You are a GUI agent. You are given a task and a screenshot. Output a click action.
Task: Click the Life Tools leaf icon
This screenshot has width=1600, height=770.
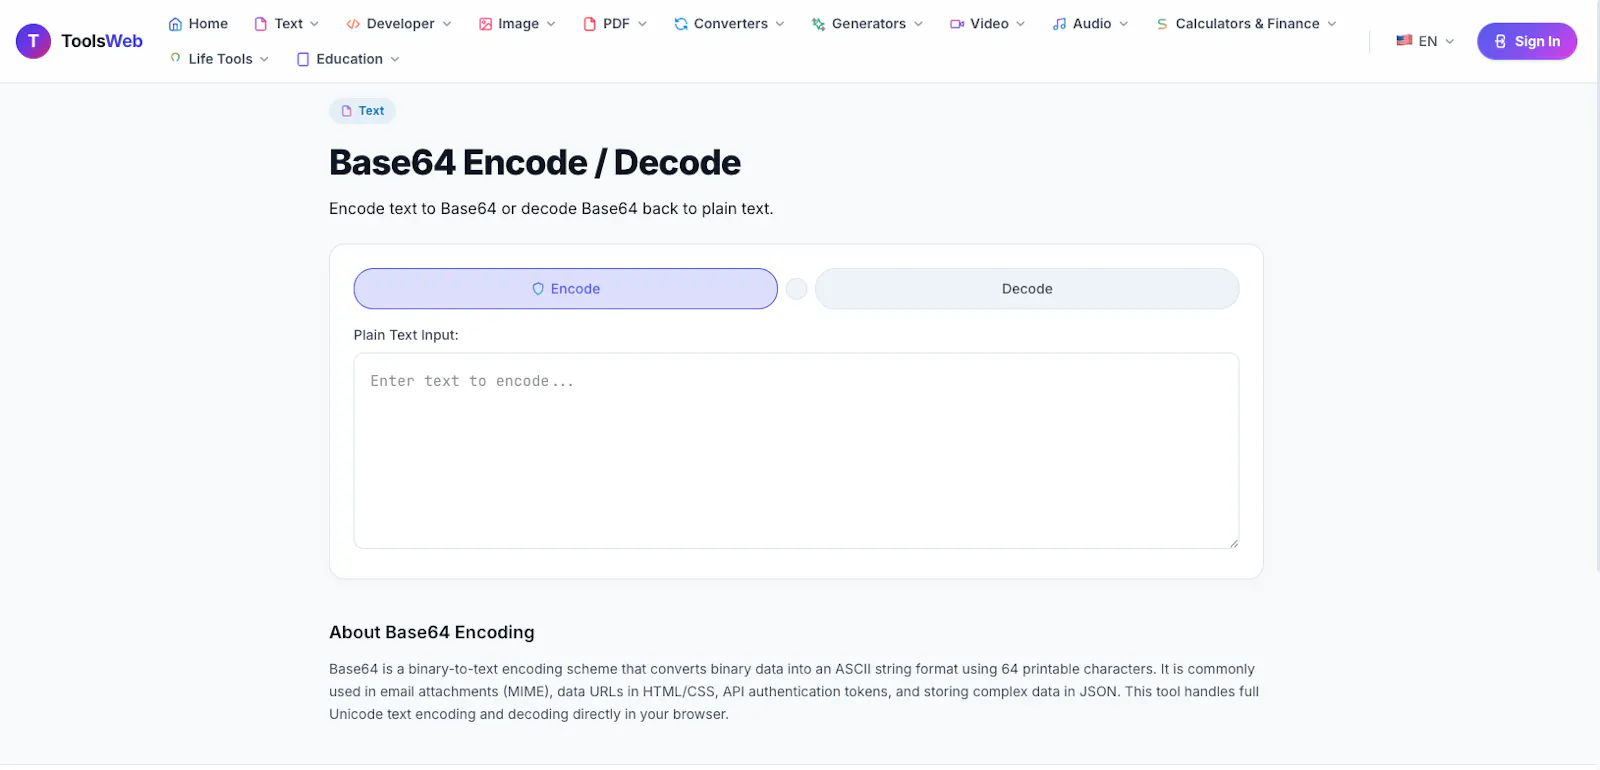pos(176,58)
